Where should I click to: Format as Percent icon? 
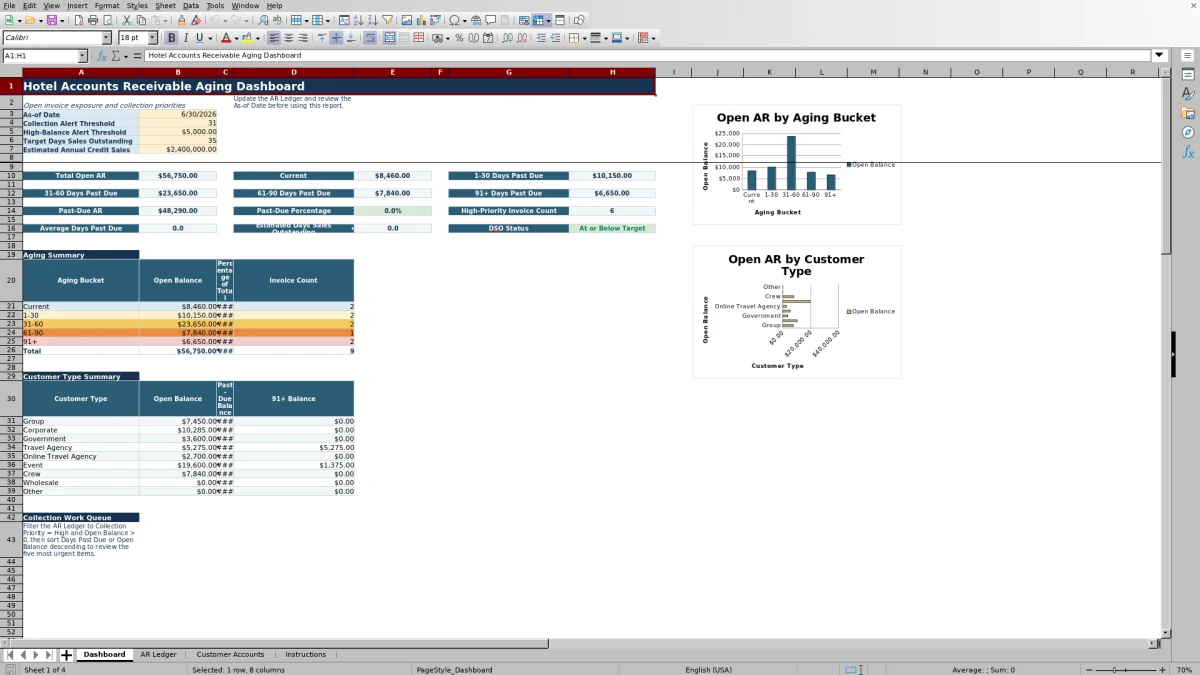(x=459, y=38)
